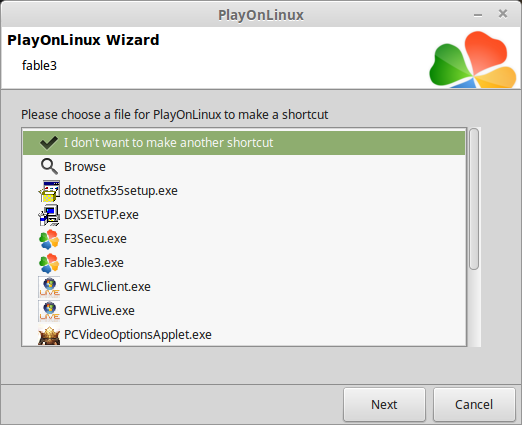This screenshot has width=522, height=425.
Task: Click the Cancel button
Action: click(474, 404)
